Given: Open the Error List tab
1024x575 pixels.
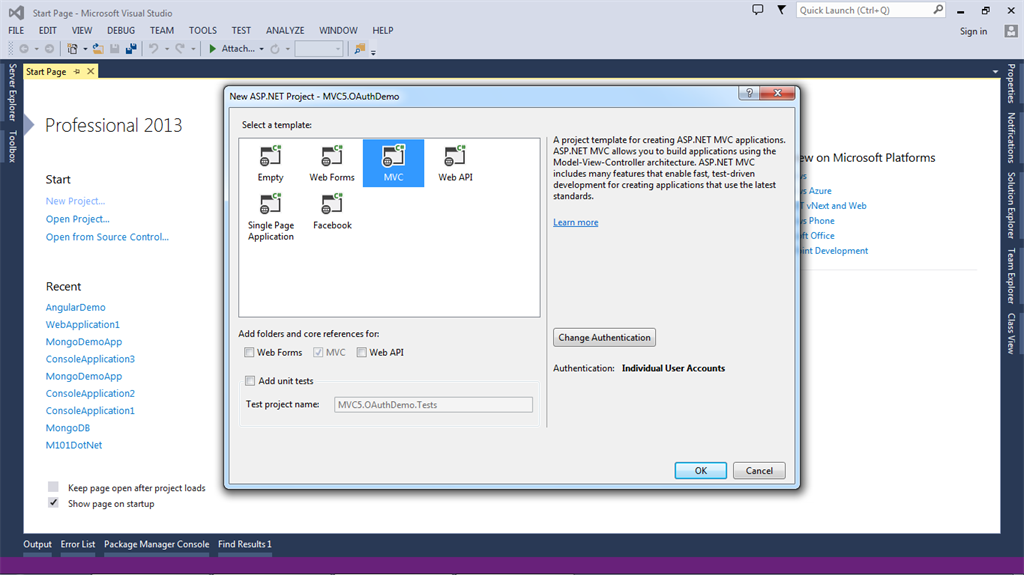Looking at the screenshot, I should (x=78, y=544).
